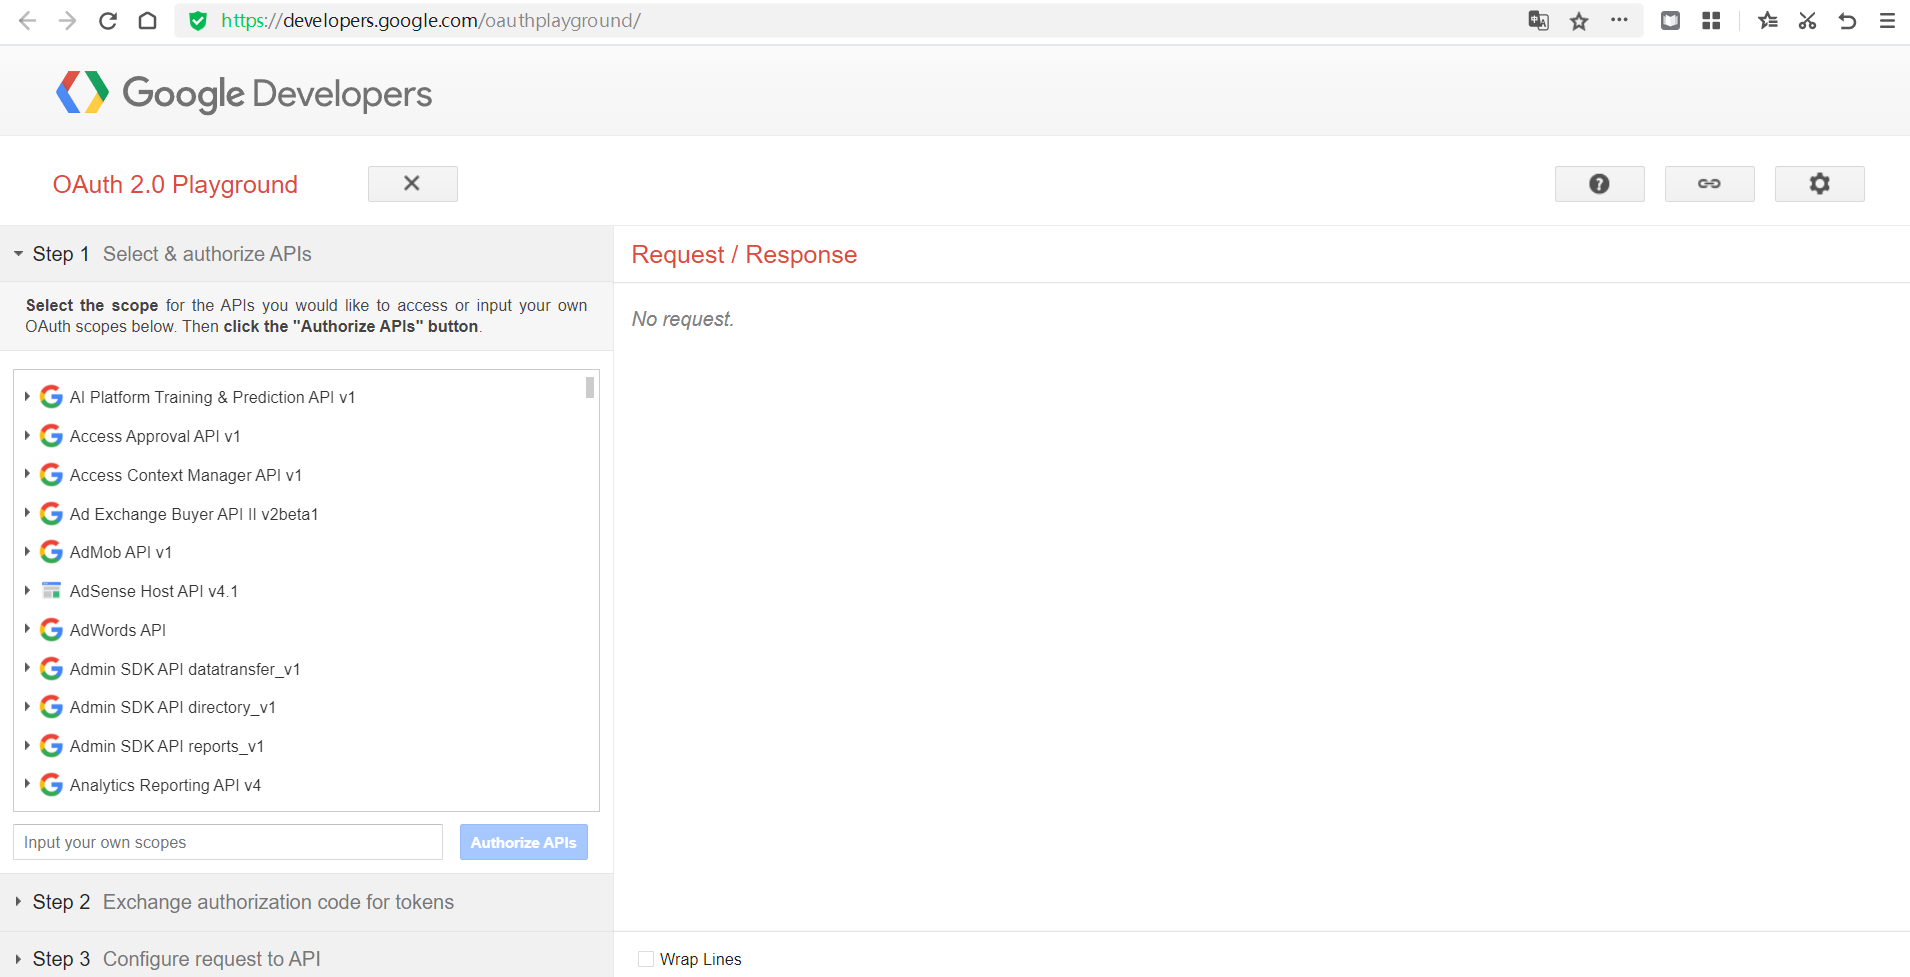Expand Analytics Reporting API v4
1910x977 pixels.
coord(27,784)
